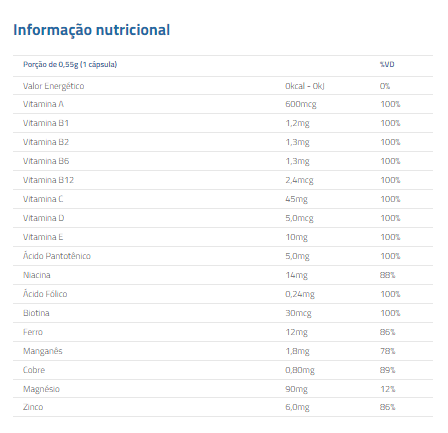Select the Ácido Pantotênico row label

(x=57, y=256)
